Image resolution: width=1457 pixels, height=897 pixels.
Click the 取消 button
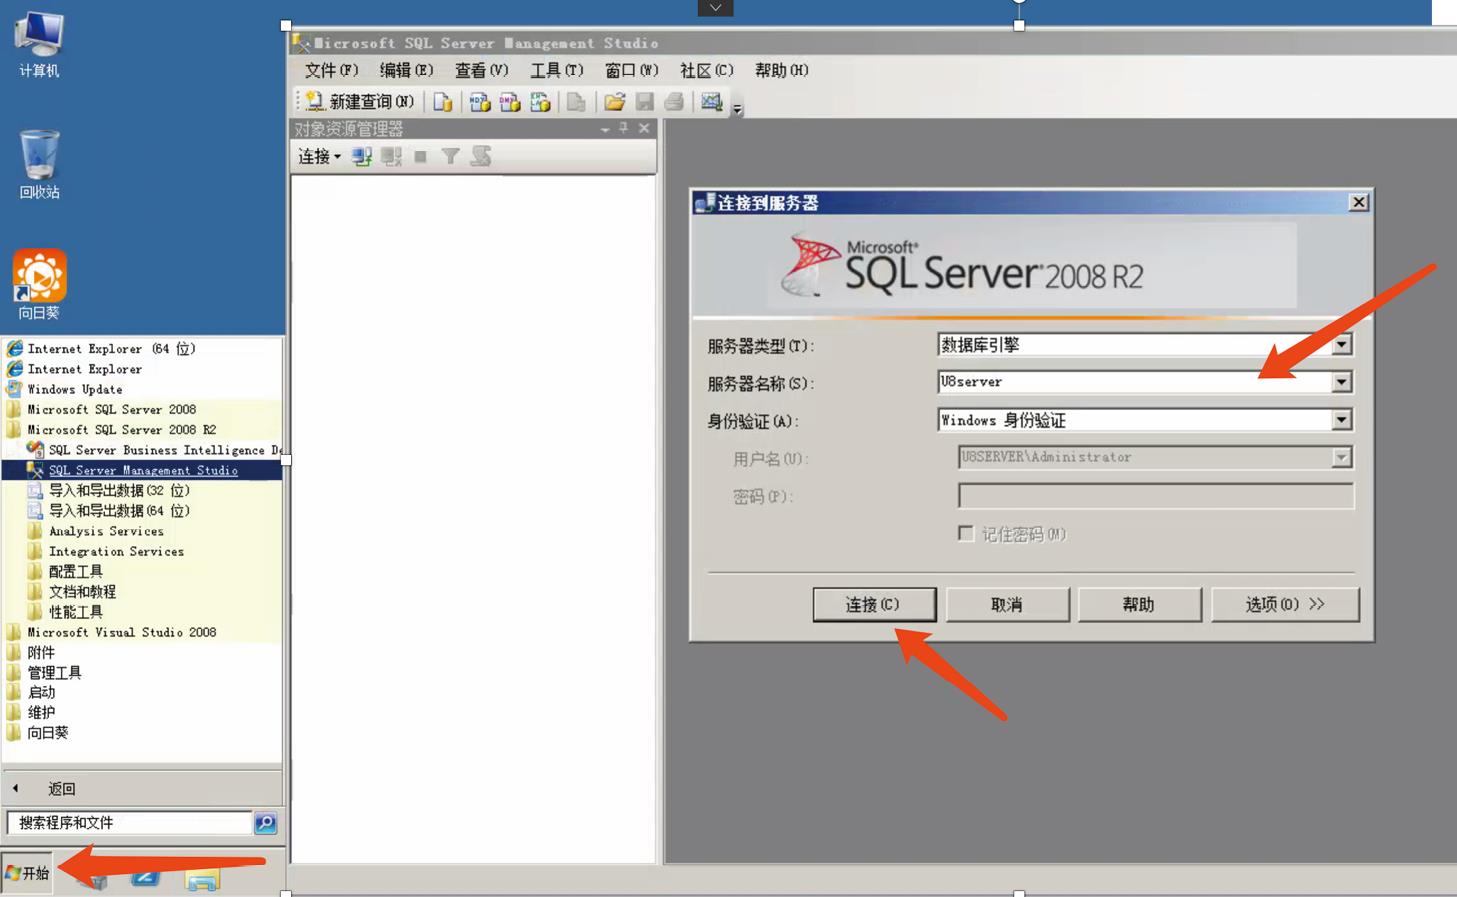click(1007, 605)
